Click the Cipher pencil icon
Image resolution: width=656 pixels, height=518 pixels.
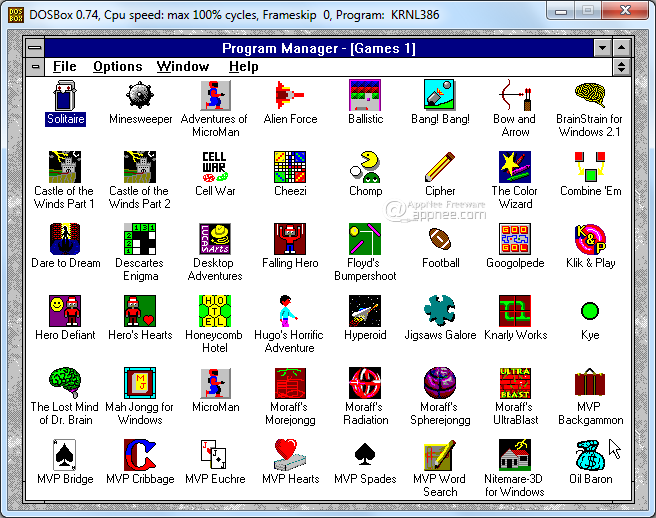[x=440, y=167]
